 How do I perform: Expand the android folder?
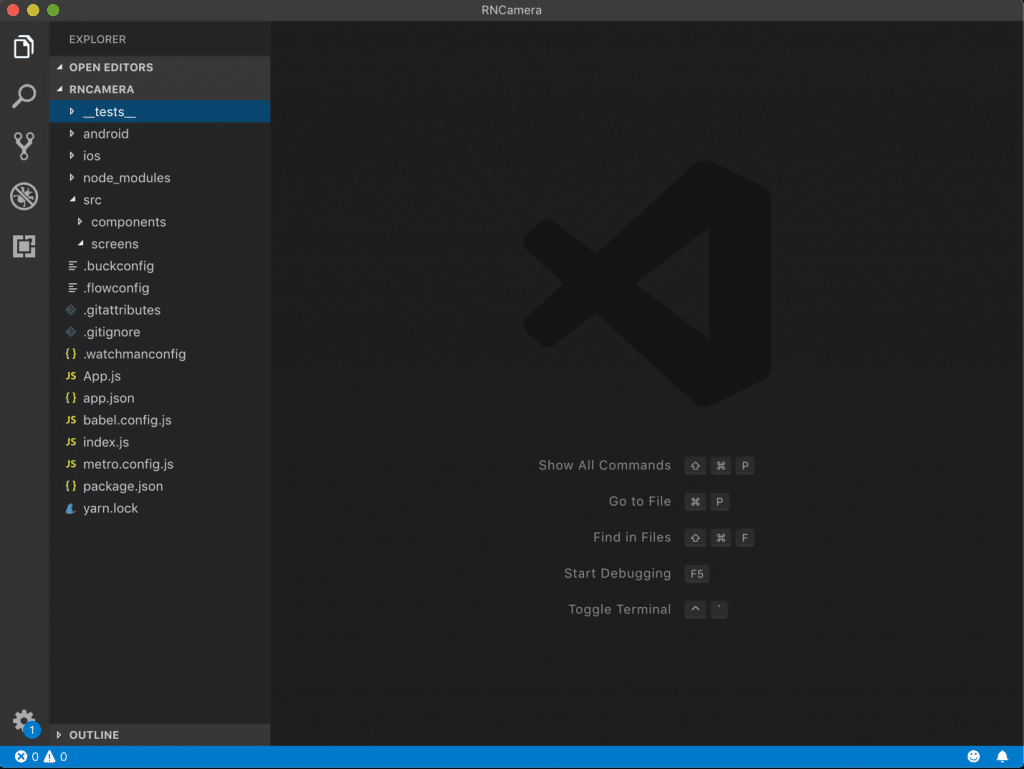pyautogui.click(x=105, y=134)
